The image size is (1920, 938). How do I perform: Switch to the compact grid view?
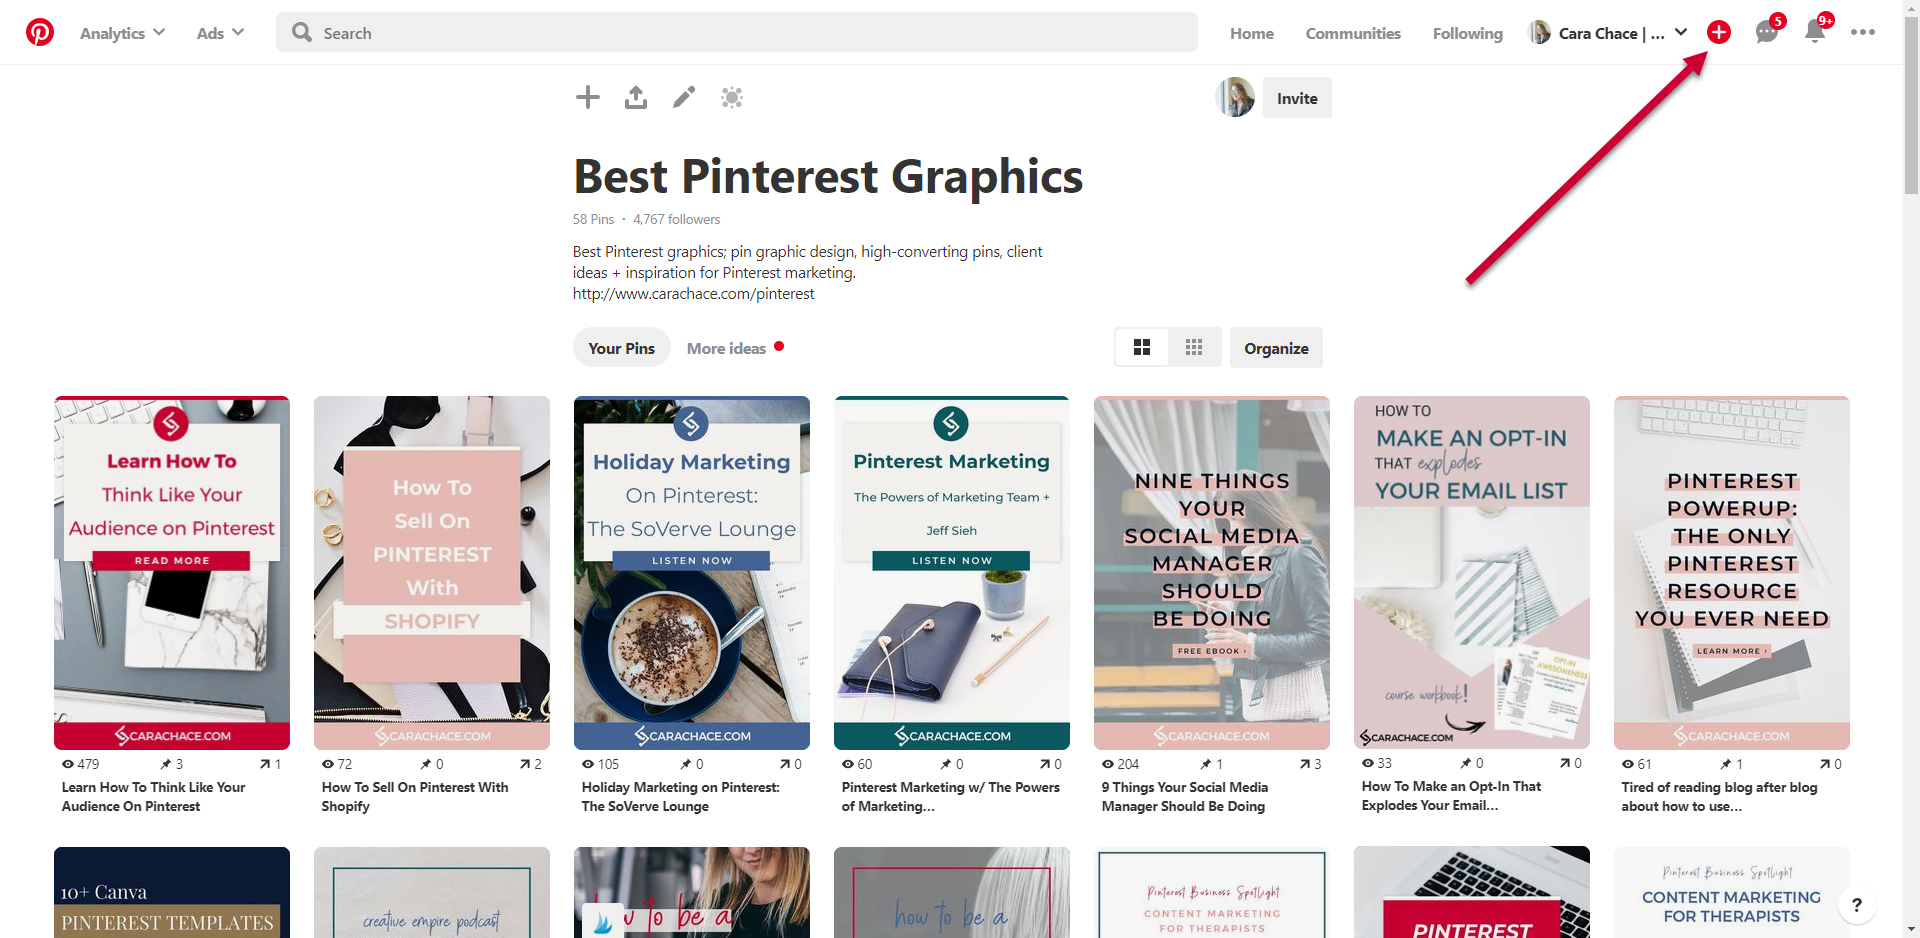point(1194,347)
